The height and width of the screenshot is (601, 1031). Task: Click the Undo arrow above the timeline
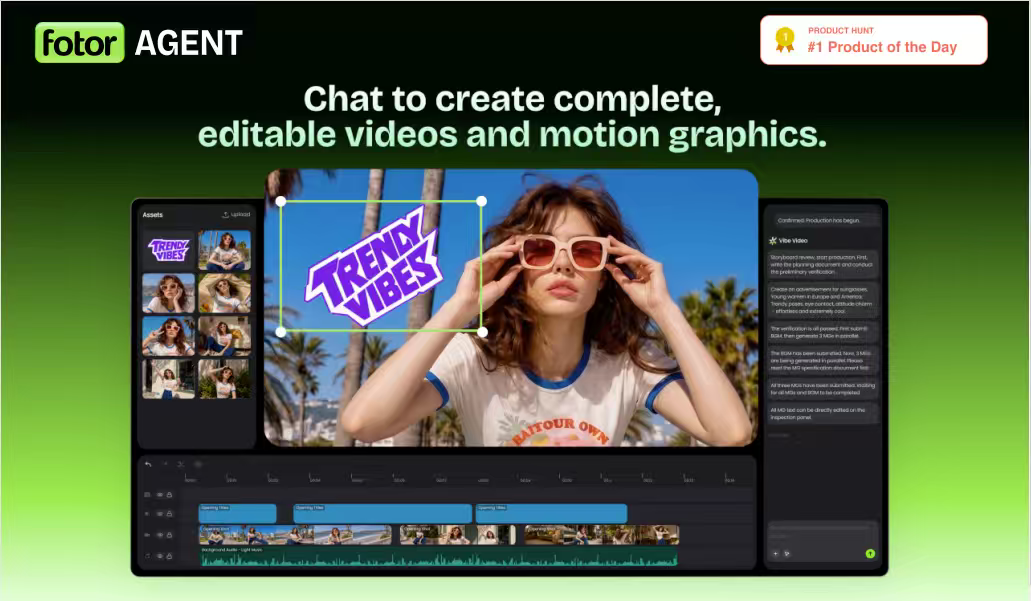[x=148, y=464]
